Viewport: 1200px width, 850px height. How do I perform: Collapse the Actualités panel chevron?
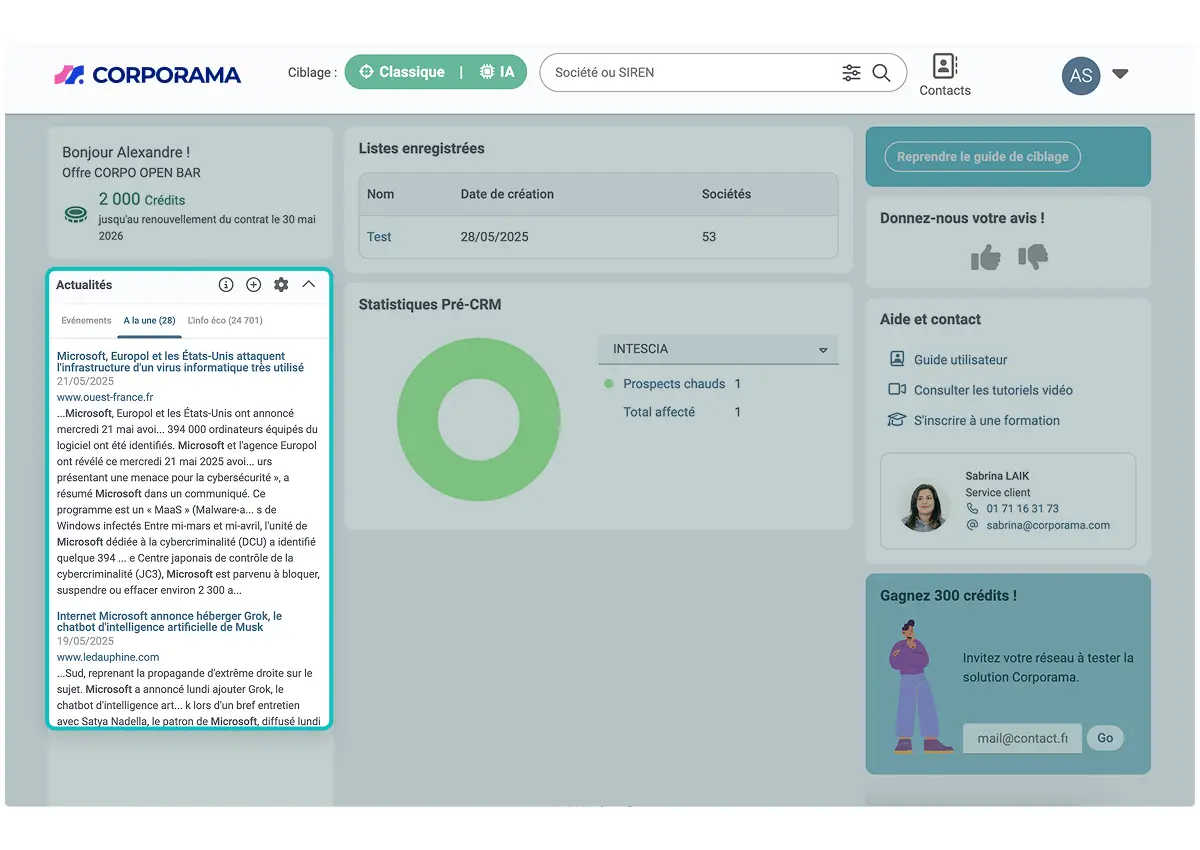point(309,285)
